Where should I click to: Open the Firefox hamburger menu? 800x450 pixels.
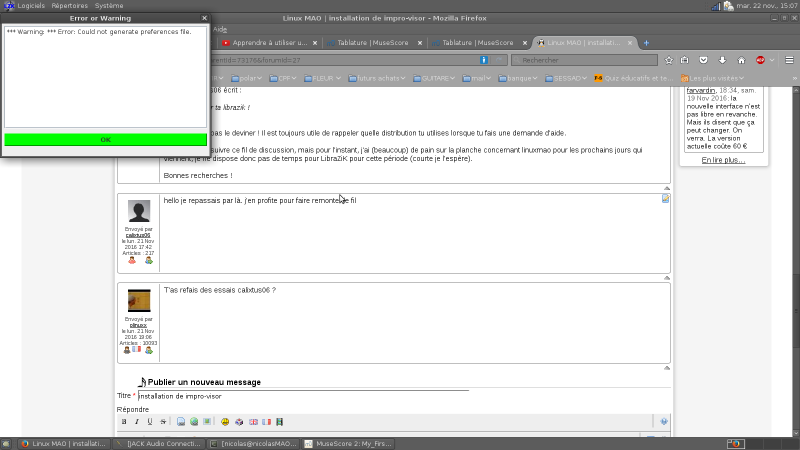(789, 60)
